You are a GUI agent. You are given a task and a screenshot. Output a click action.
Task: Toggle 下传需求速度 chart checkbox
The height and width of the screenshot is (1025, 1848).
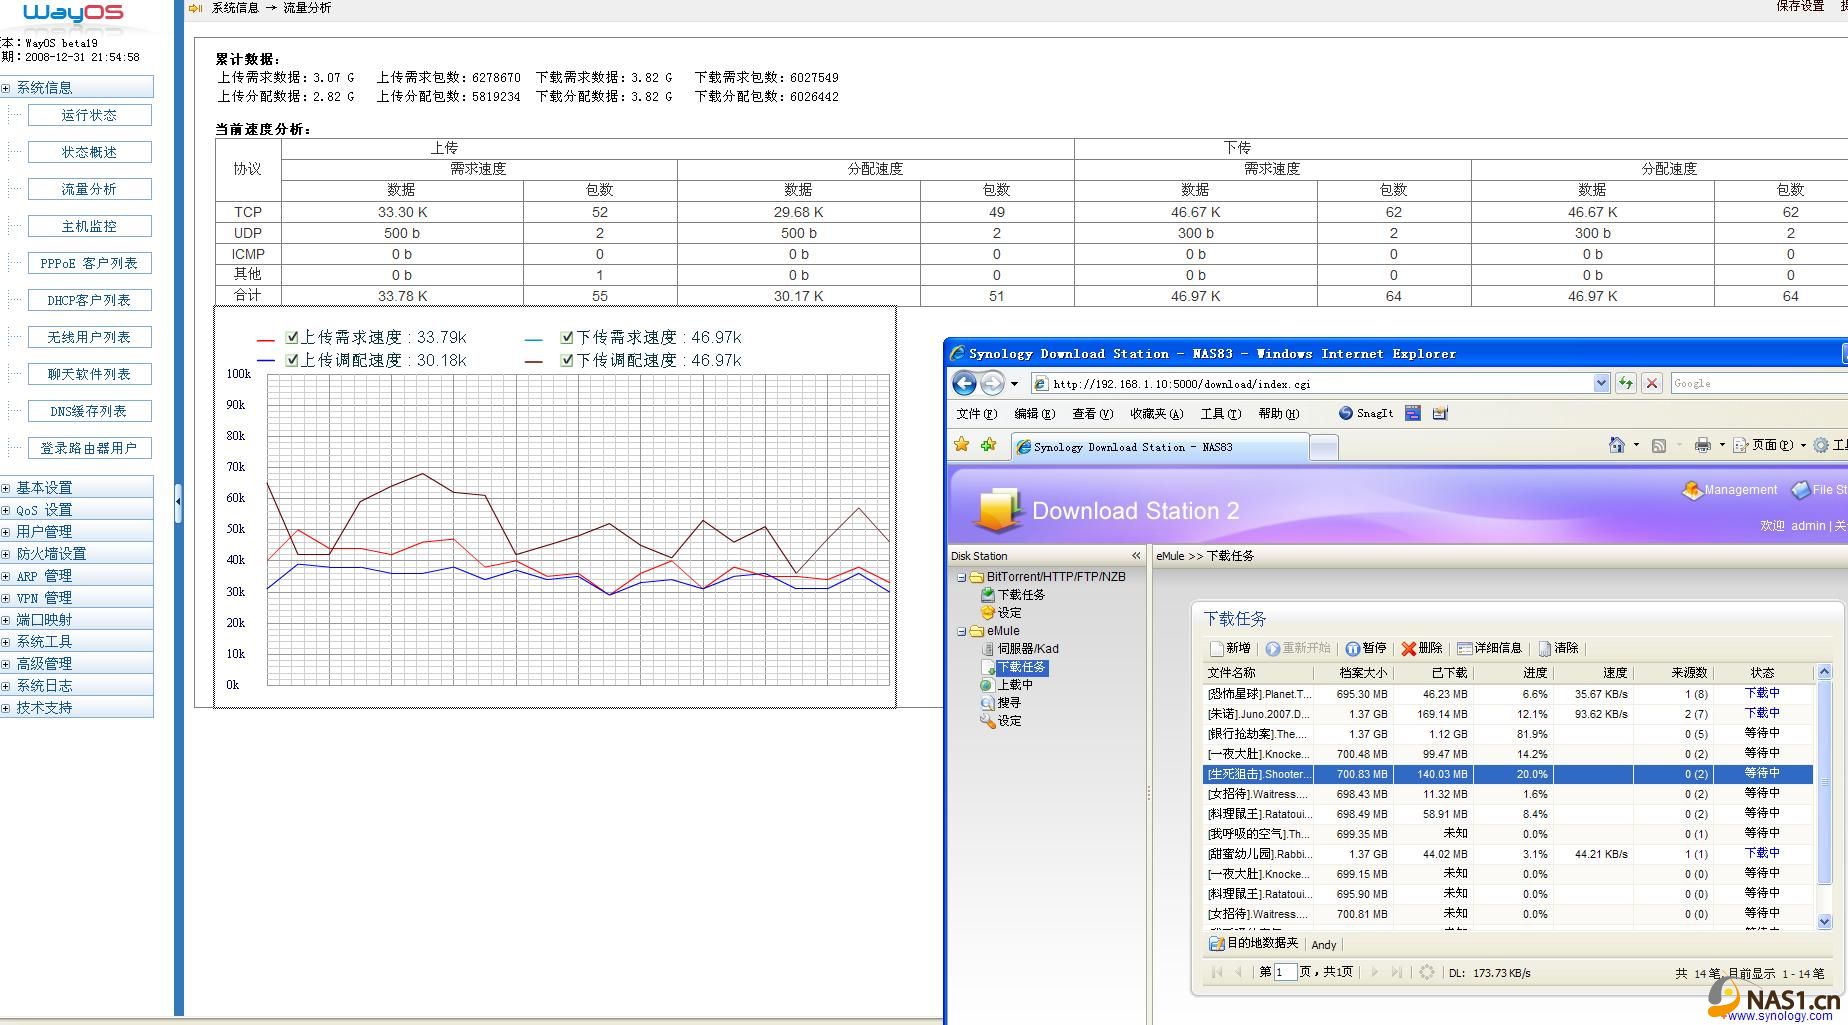(567, 338)
